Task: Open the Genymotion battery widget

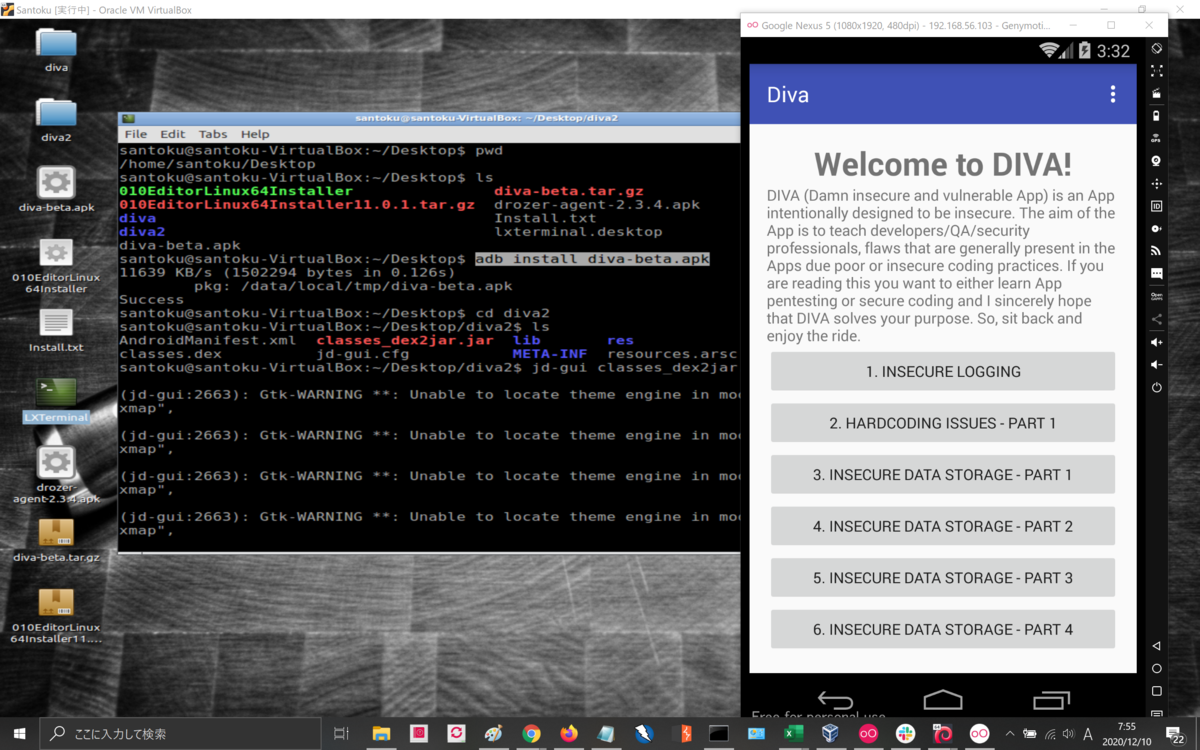Action: click(x=1156, y=116)
